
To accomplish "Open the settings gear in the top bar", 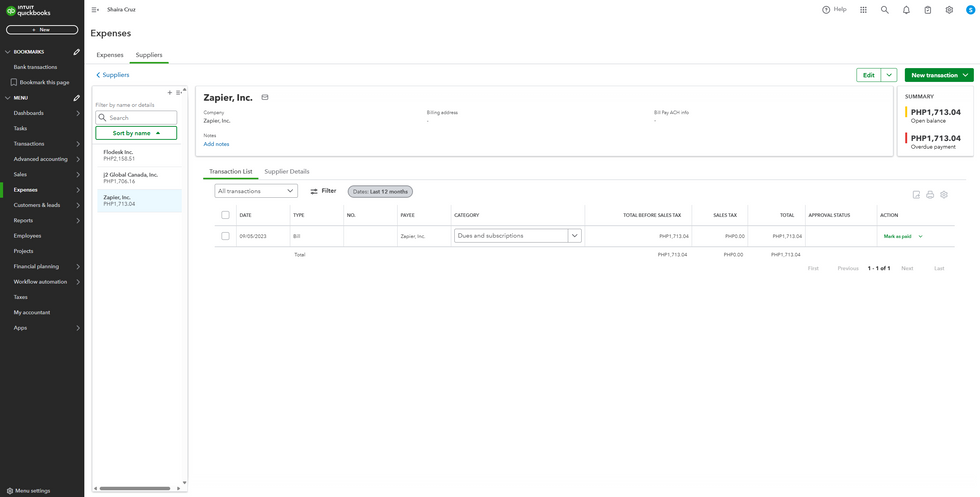I will 949,10.
